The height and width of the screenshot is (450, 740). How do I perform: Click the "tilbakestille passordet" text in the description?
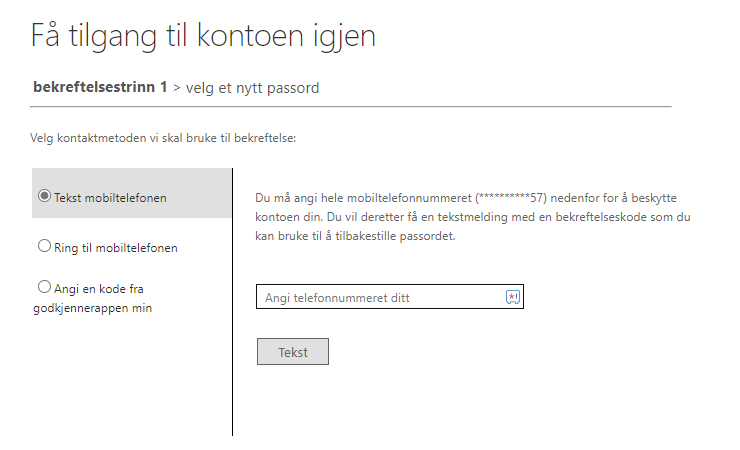tap(395, 236)
